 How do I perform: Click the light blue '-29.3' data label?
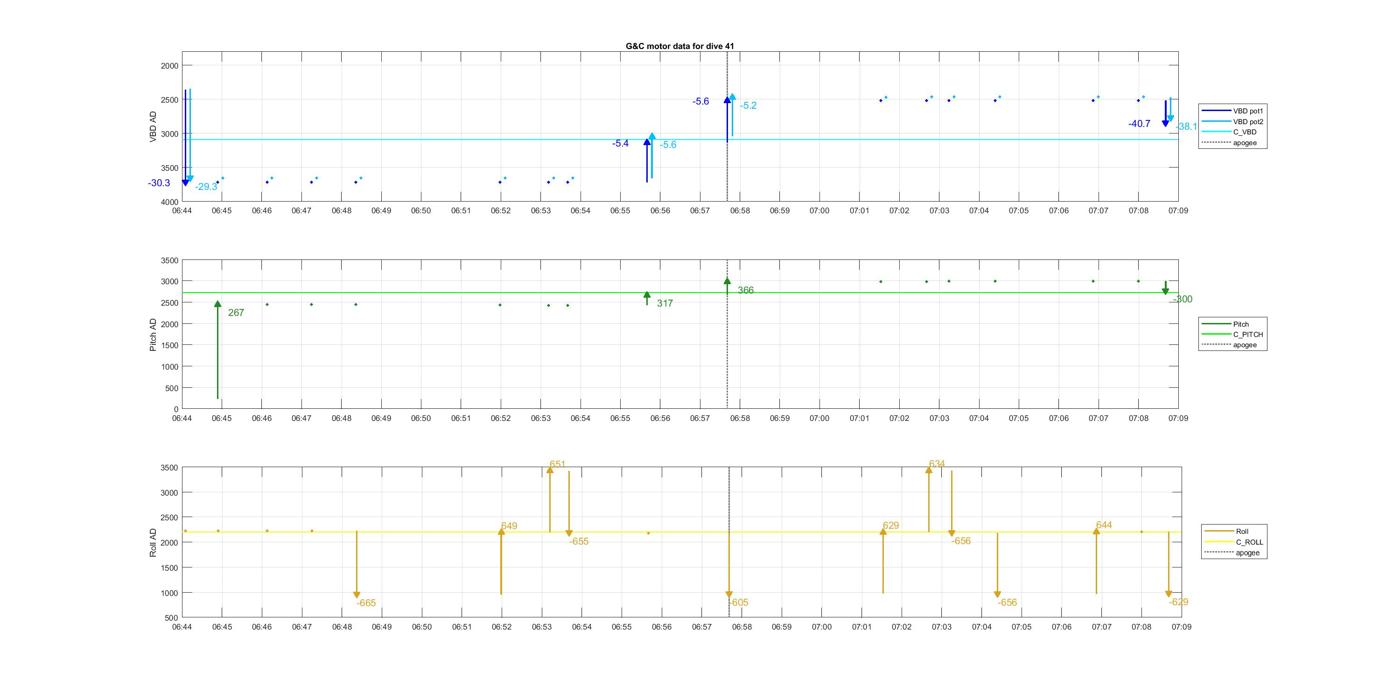[206, 187]
